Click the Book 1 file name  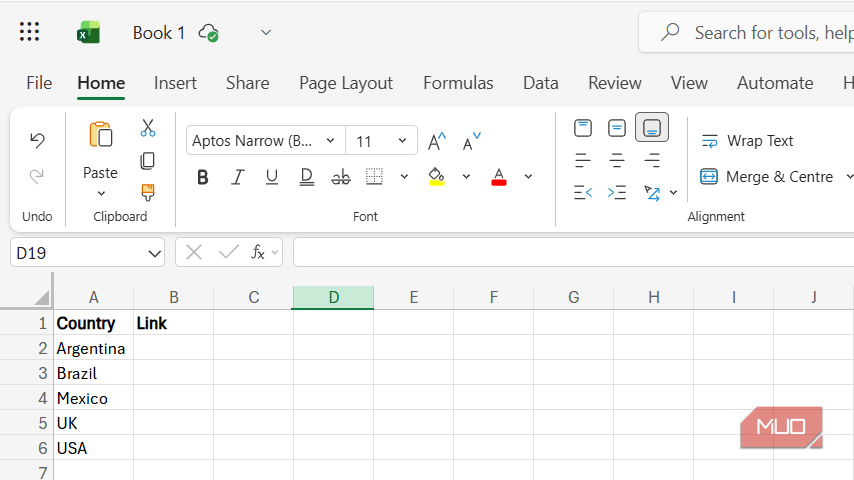click(x=159, y=33)
